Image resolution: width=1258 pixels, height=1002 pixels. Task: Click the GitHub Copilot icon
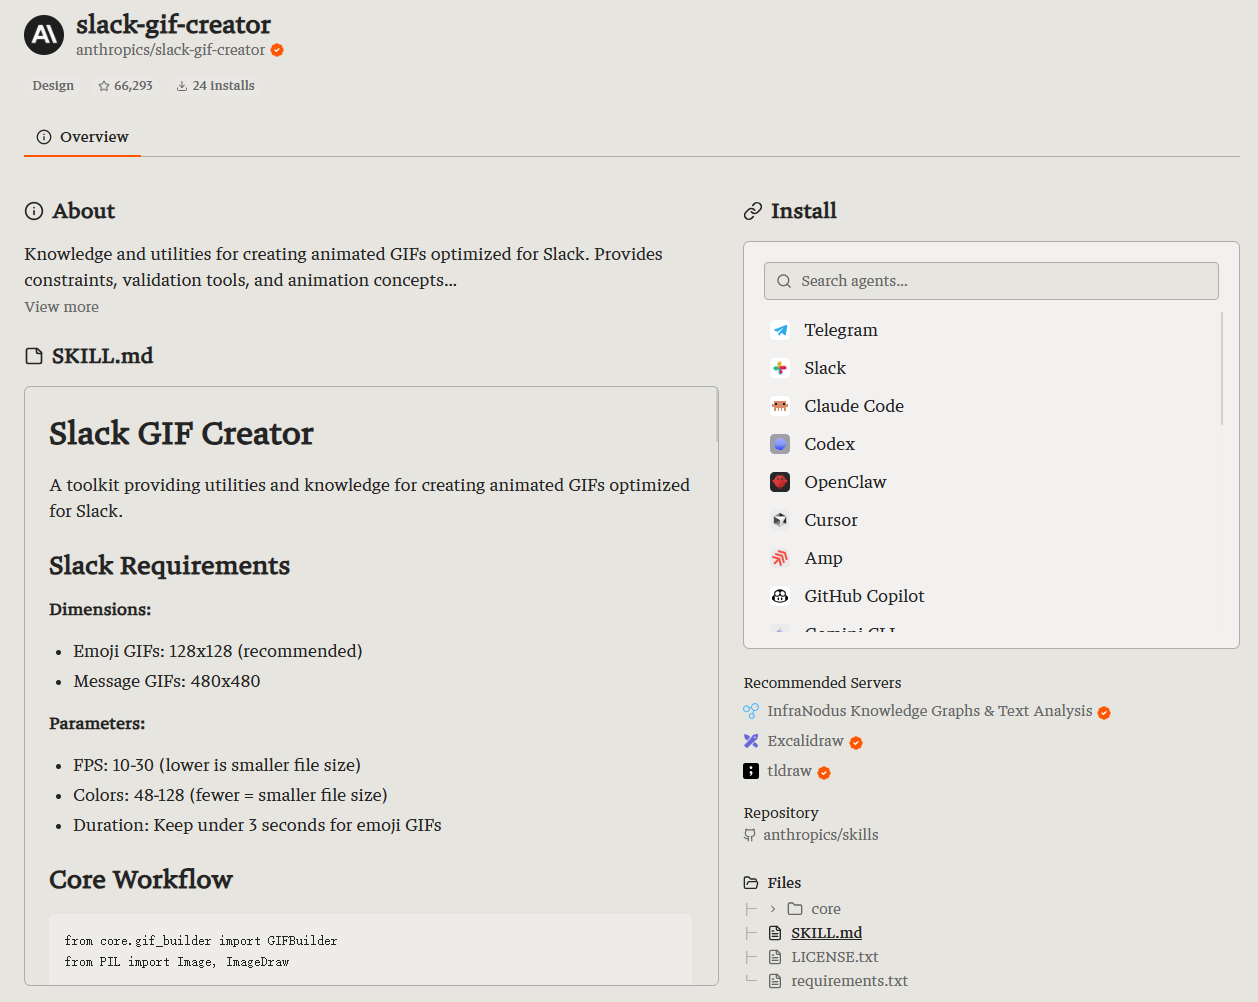780,596
